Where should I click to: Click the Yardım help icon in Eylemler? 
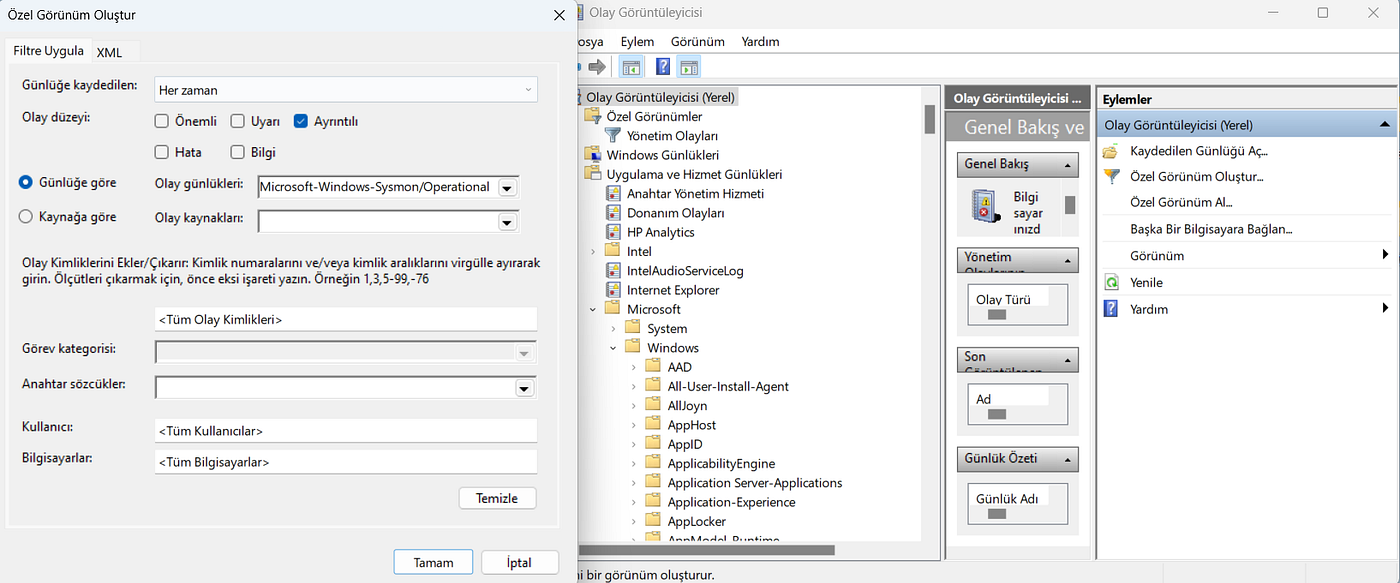click(1111, 309)
